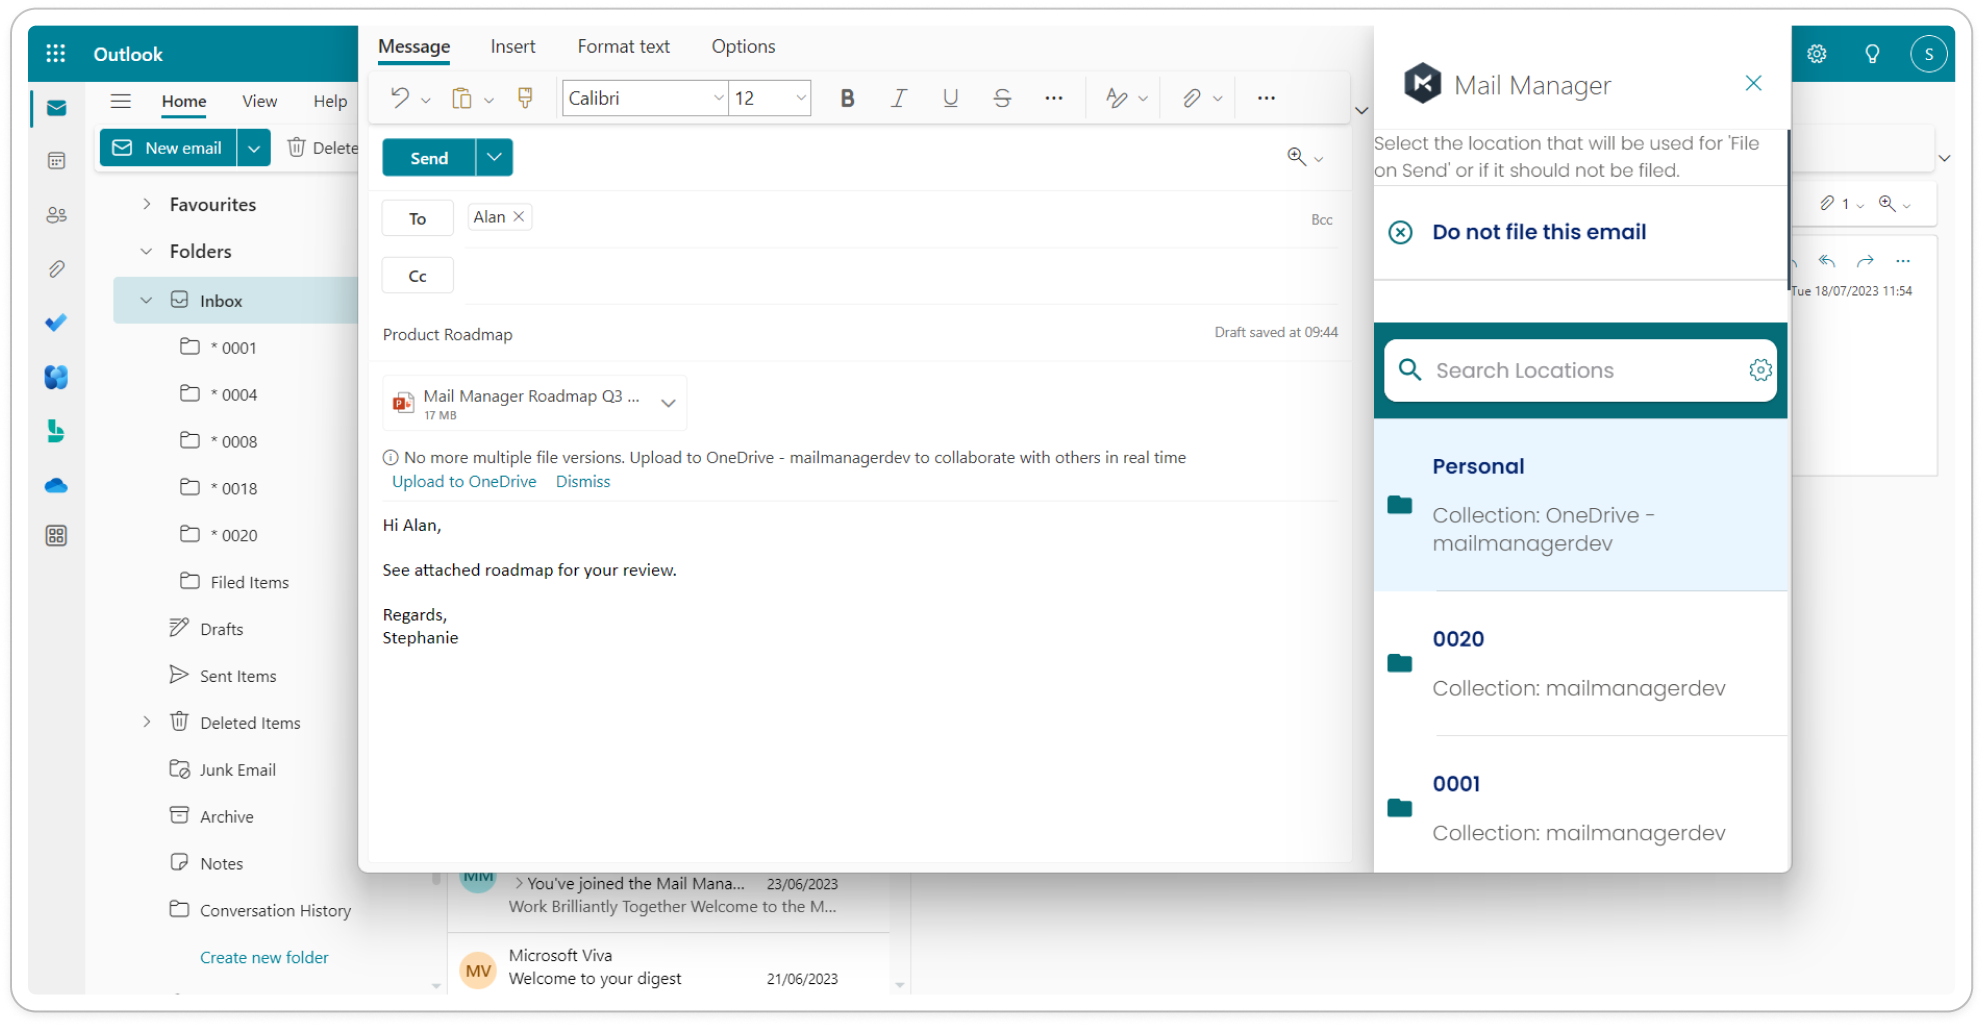Open more formatting options ellipsis
This screenshot has width=1984, height=1026.
(x=1054, y=98)
